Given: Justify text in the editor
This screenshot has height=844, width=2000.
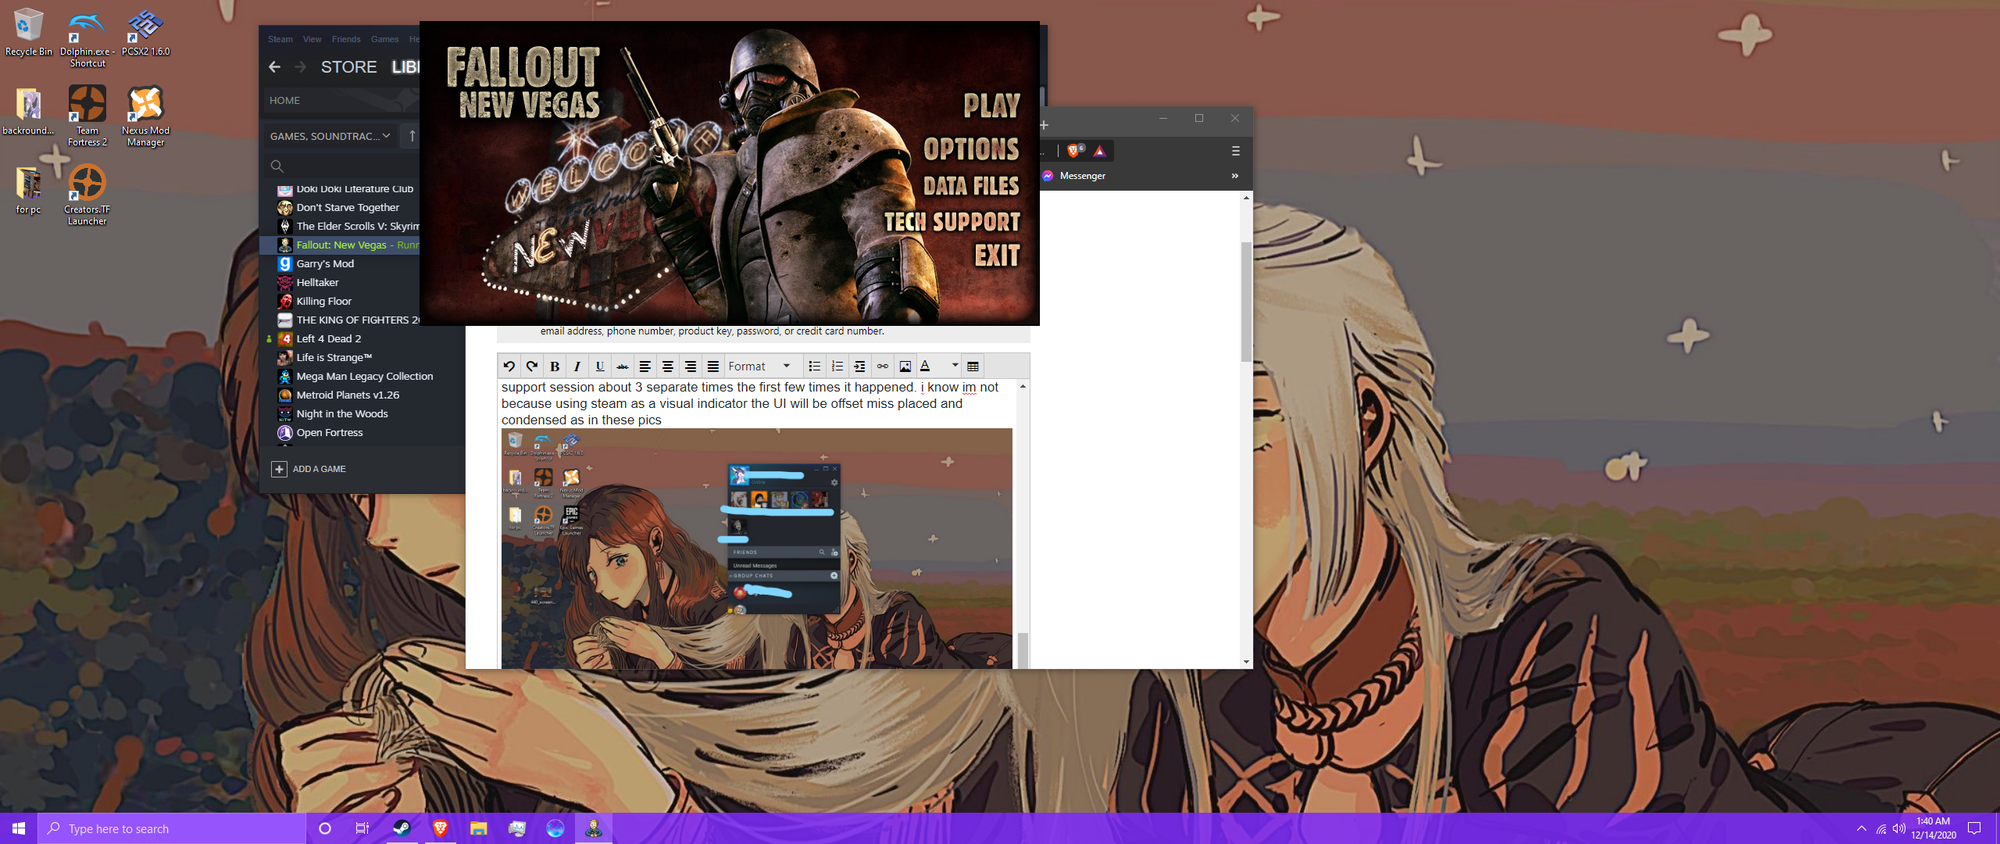Looking at the screenshot, I should coord(713,366).
